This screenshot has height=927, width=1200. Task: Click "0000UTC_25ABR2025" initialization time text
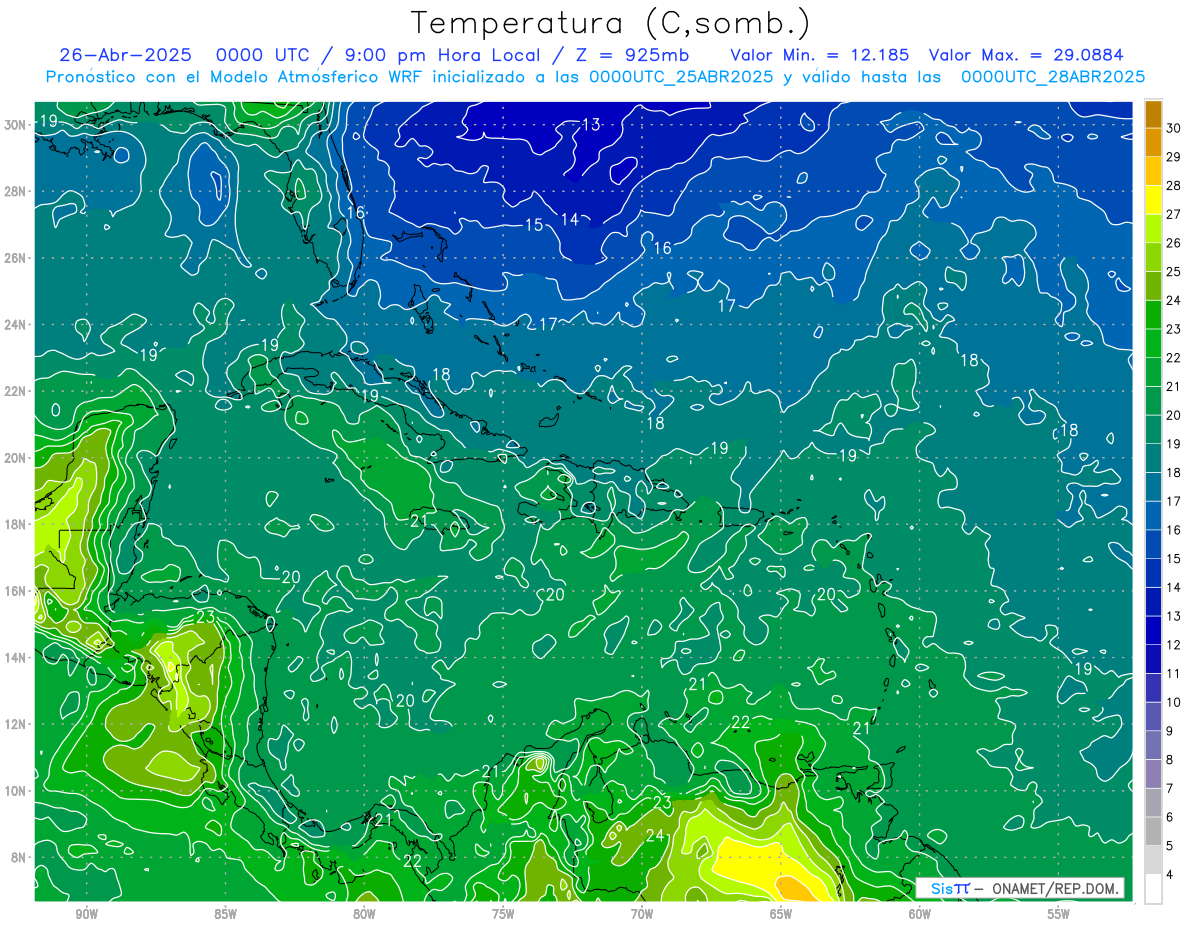pyautogui.click(x=681, y=77)
